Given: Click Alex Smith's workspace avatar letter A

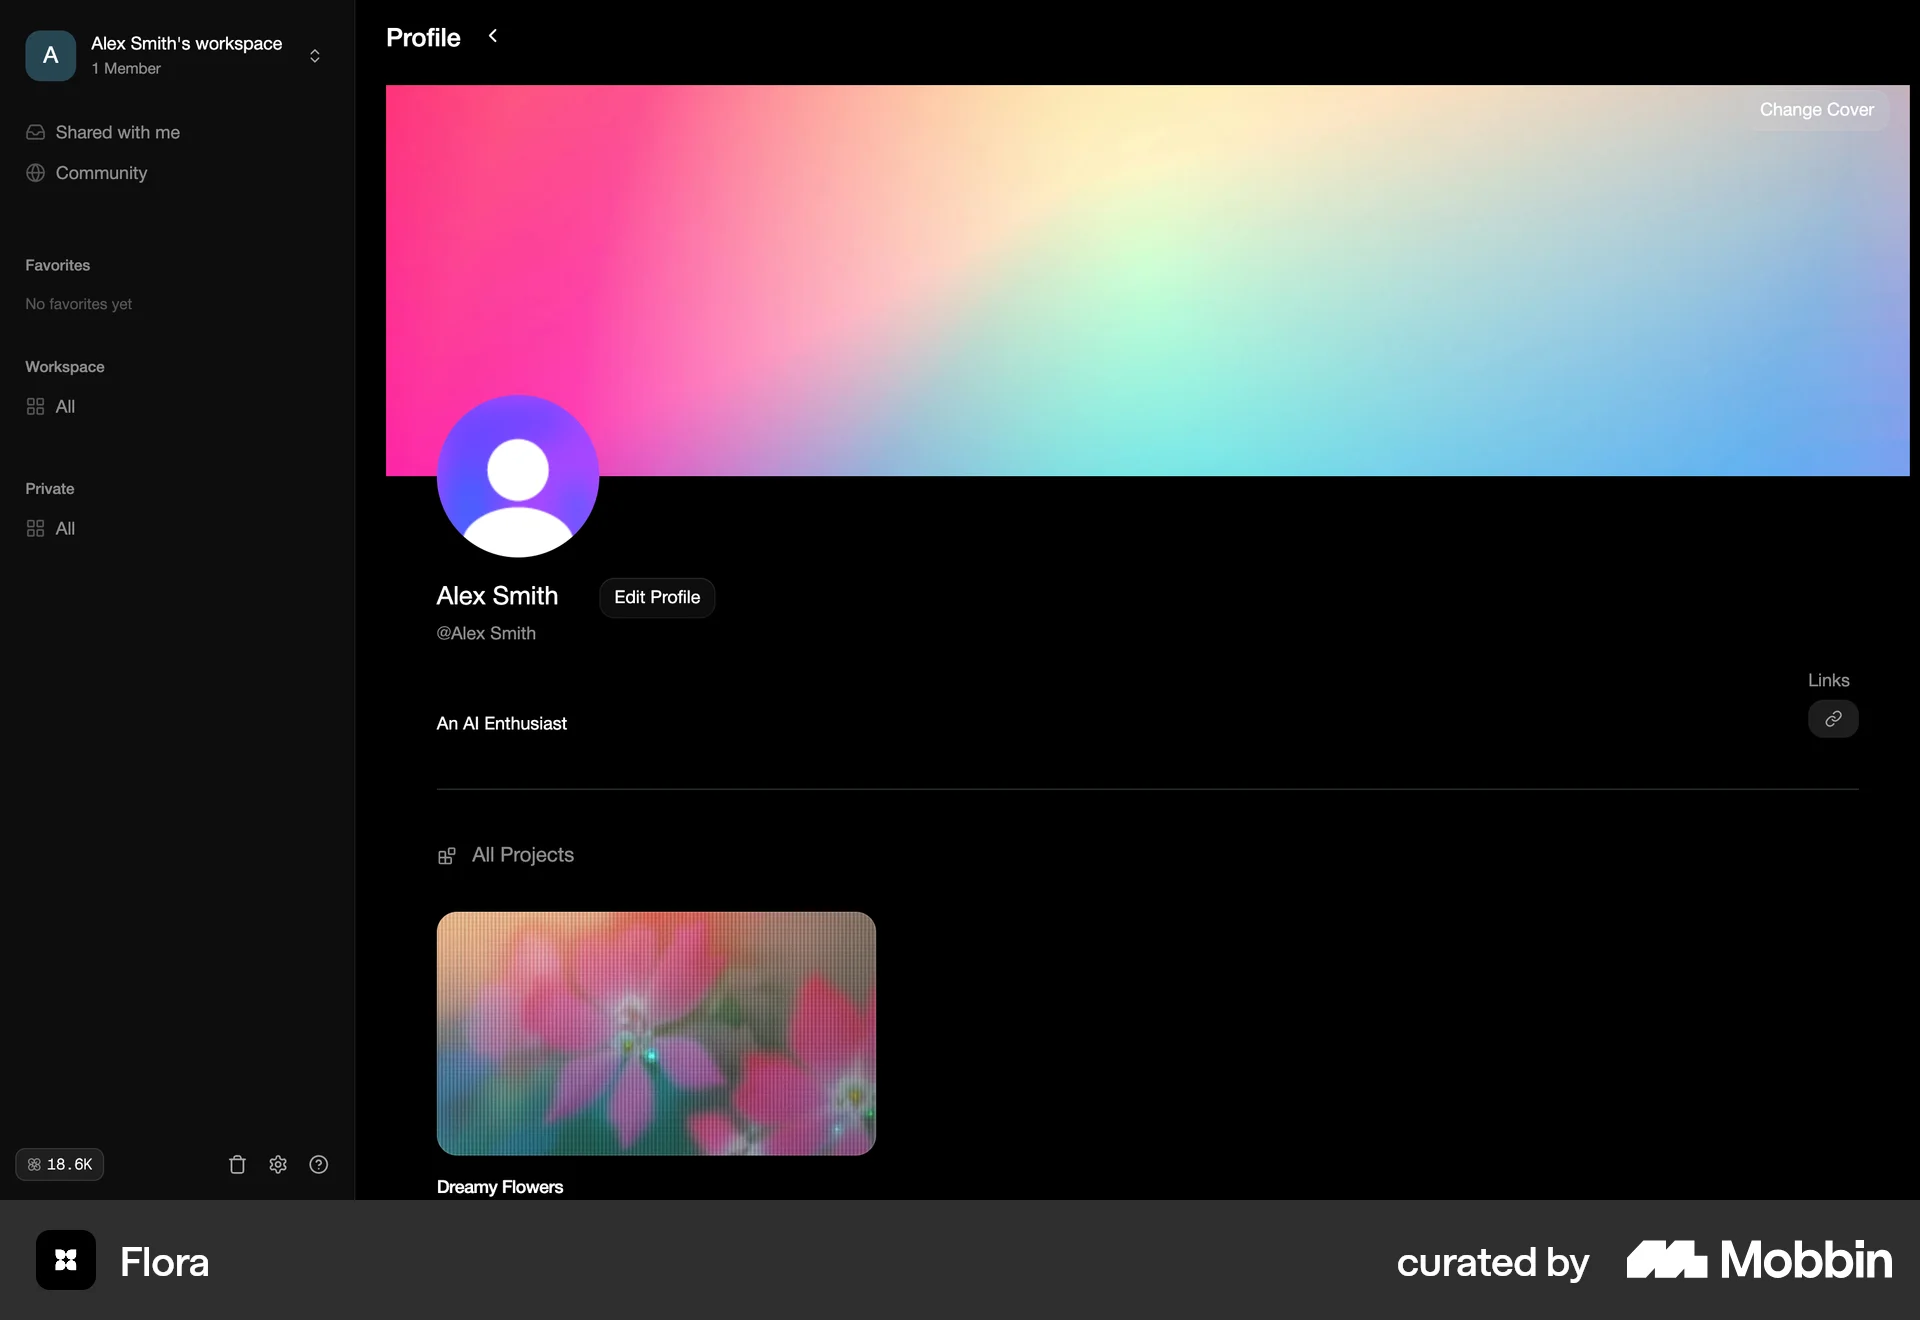Looking at the screenshot, I should 49,56.
